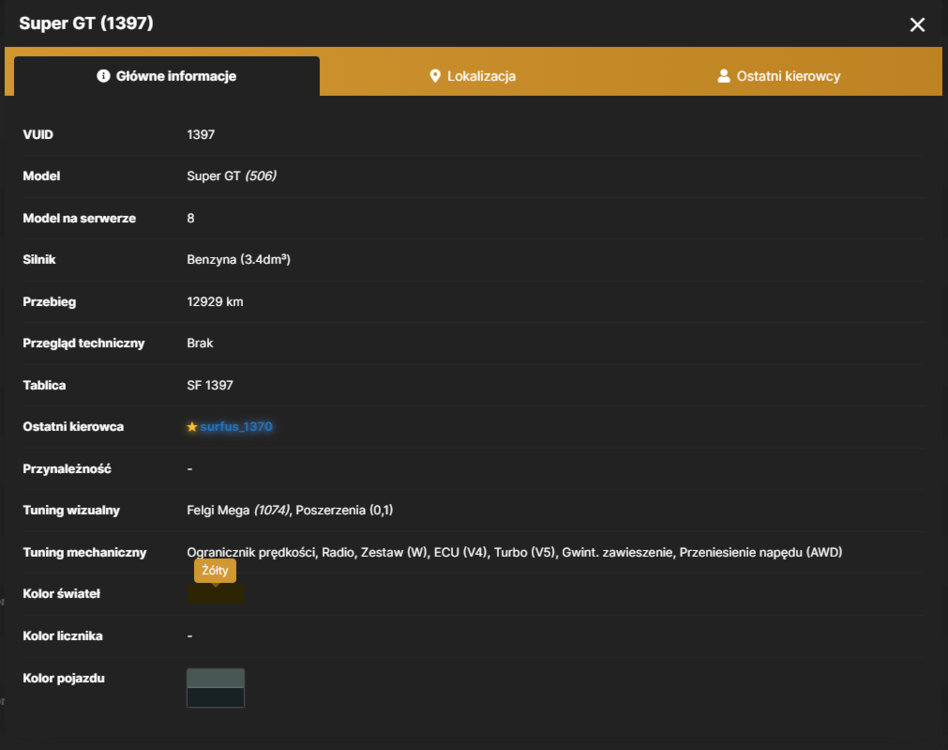948x750 pixels.
Task: Open driver profile surfus_1370
Action: click(236, 427)
